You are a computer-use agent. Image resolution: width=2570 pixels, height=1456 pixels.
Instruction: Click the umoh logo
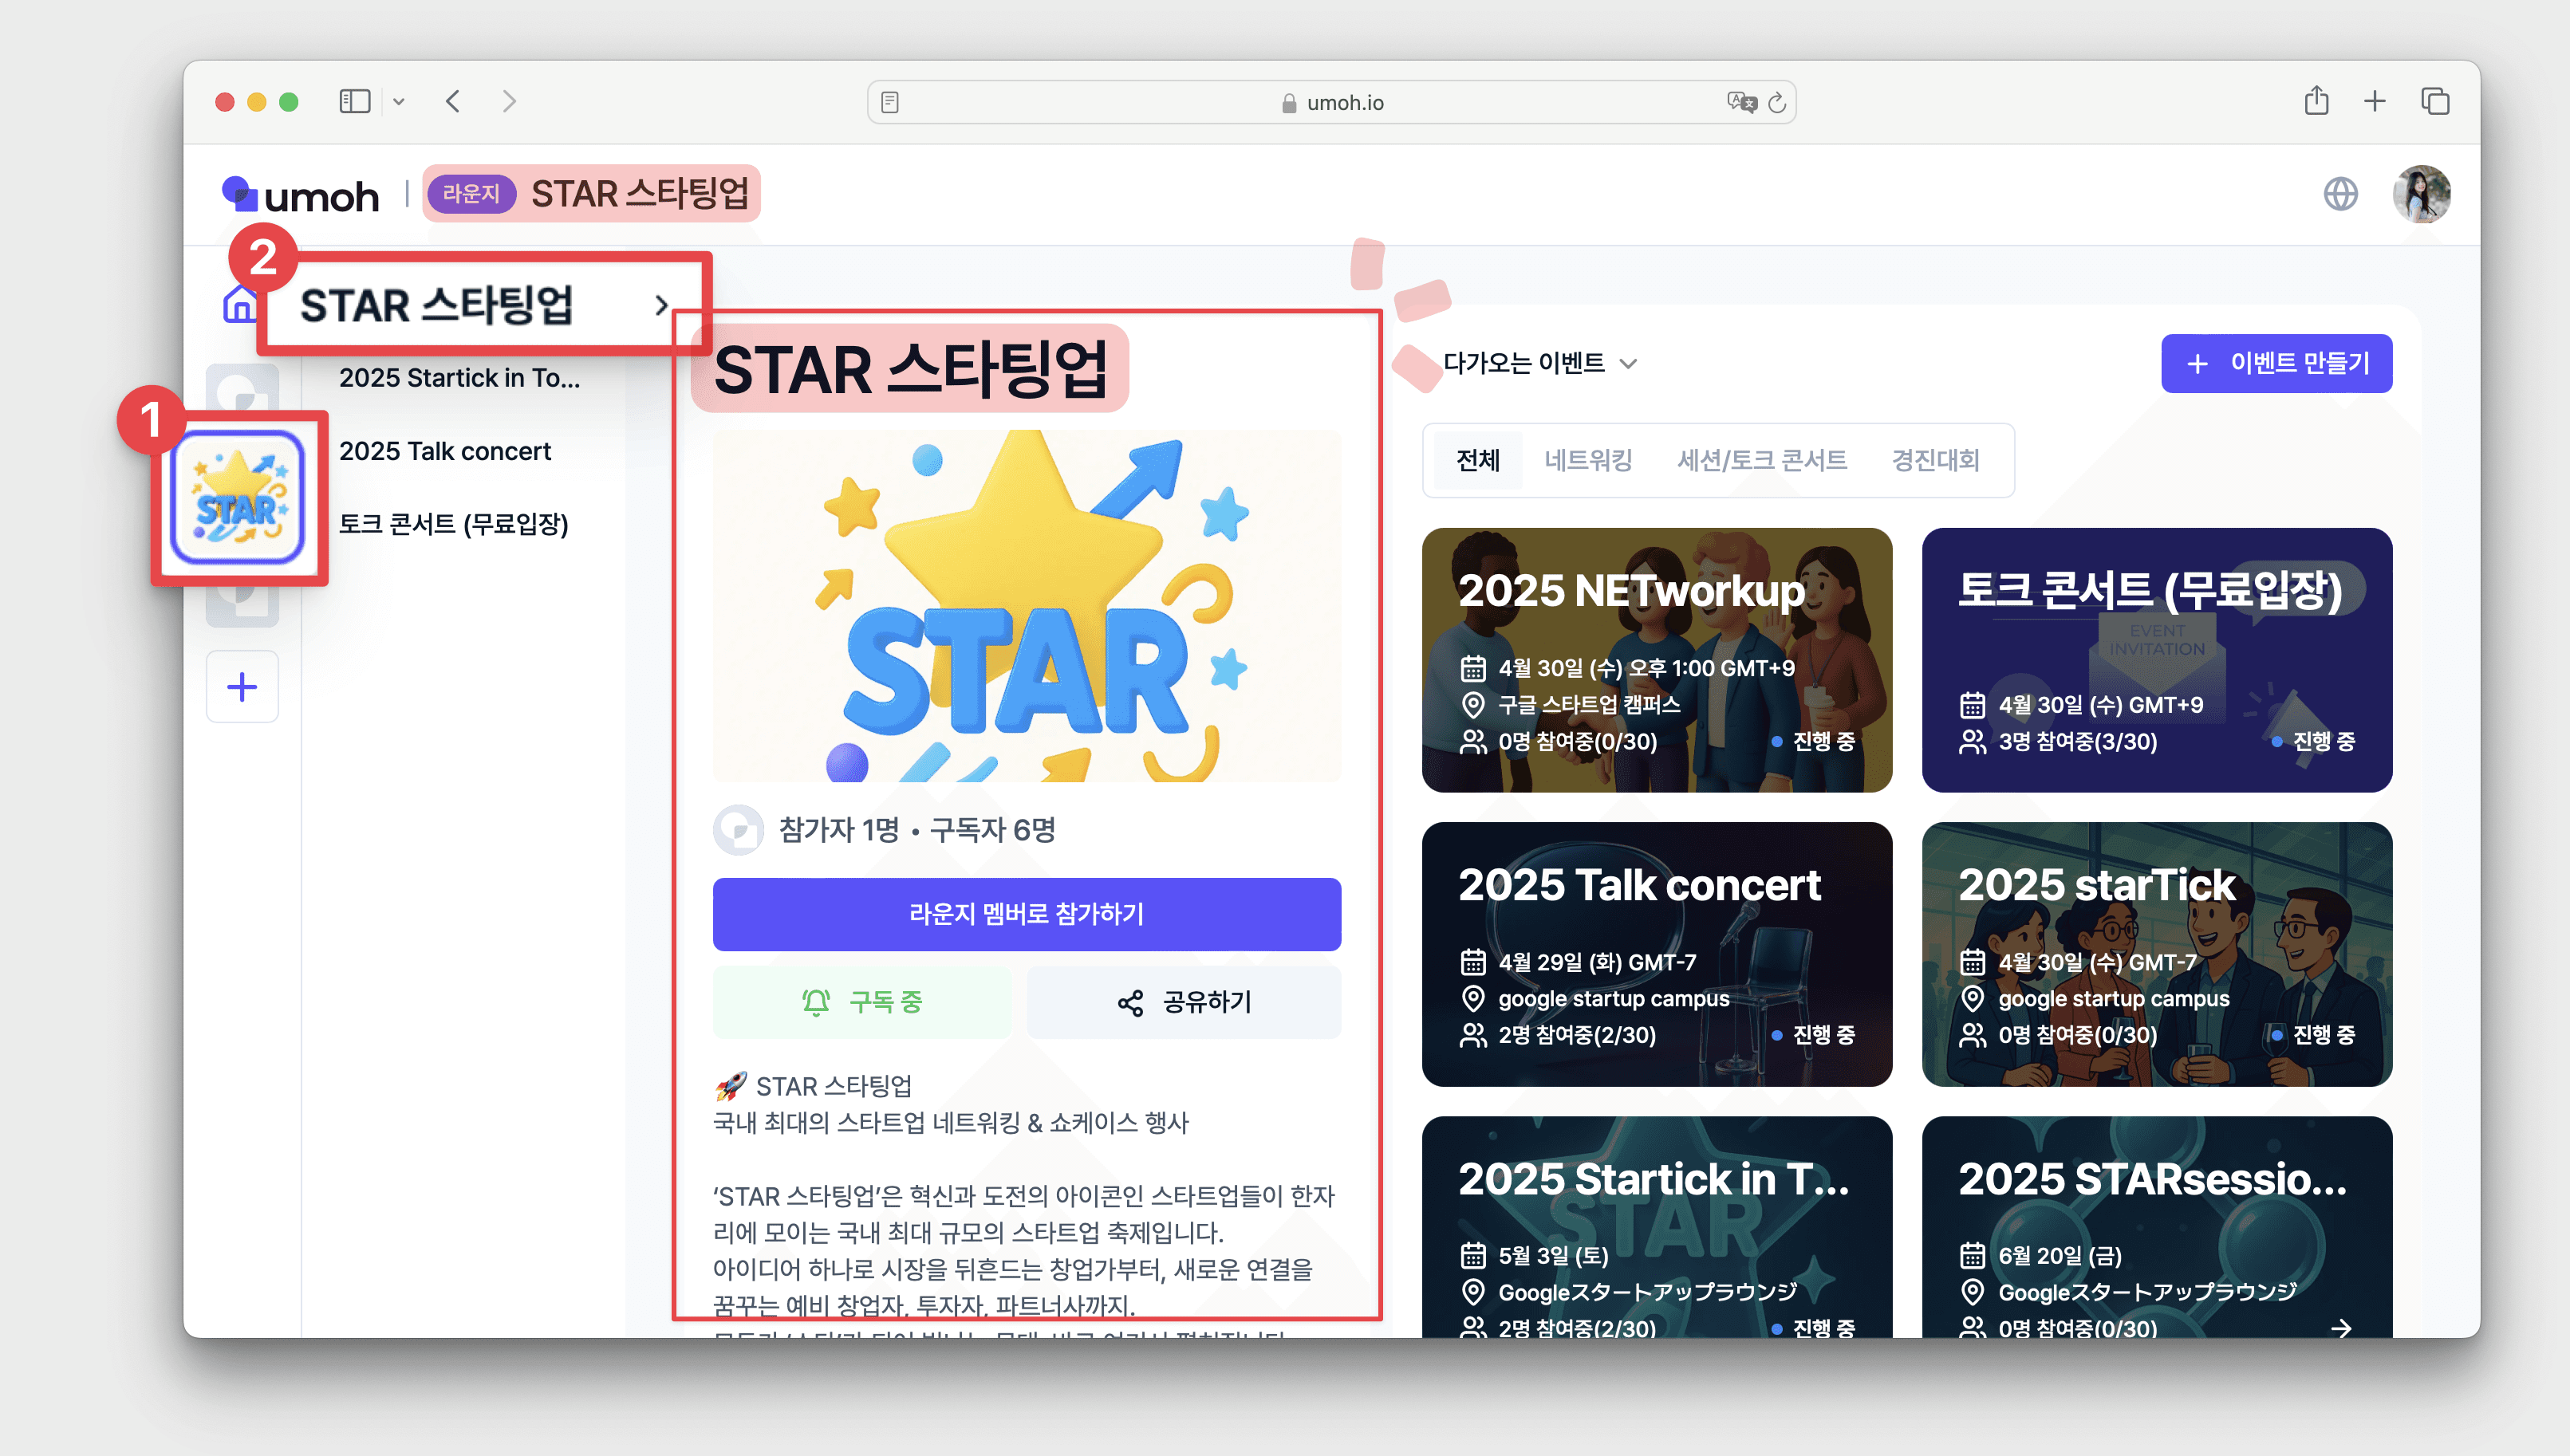coord(301,195)
